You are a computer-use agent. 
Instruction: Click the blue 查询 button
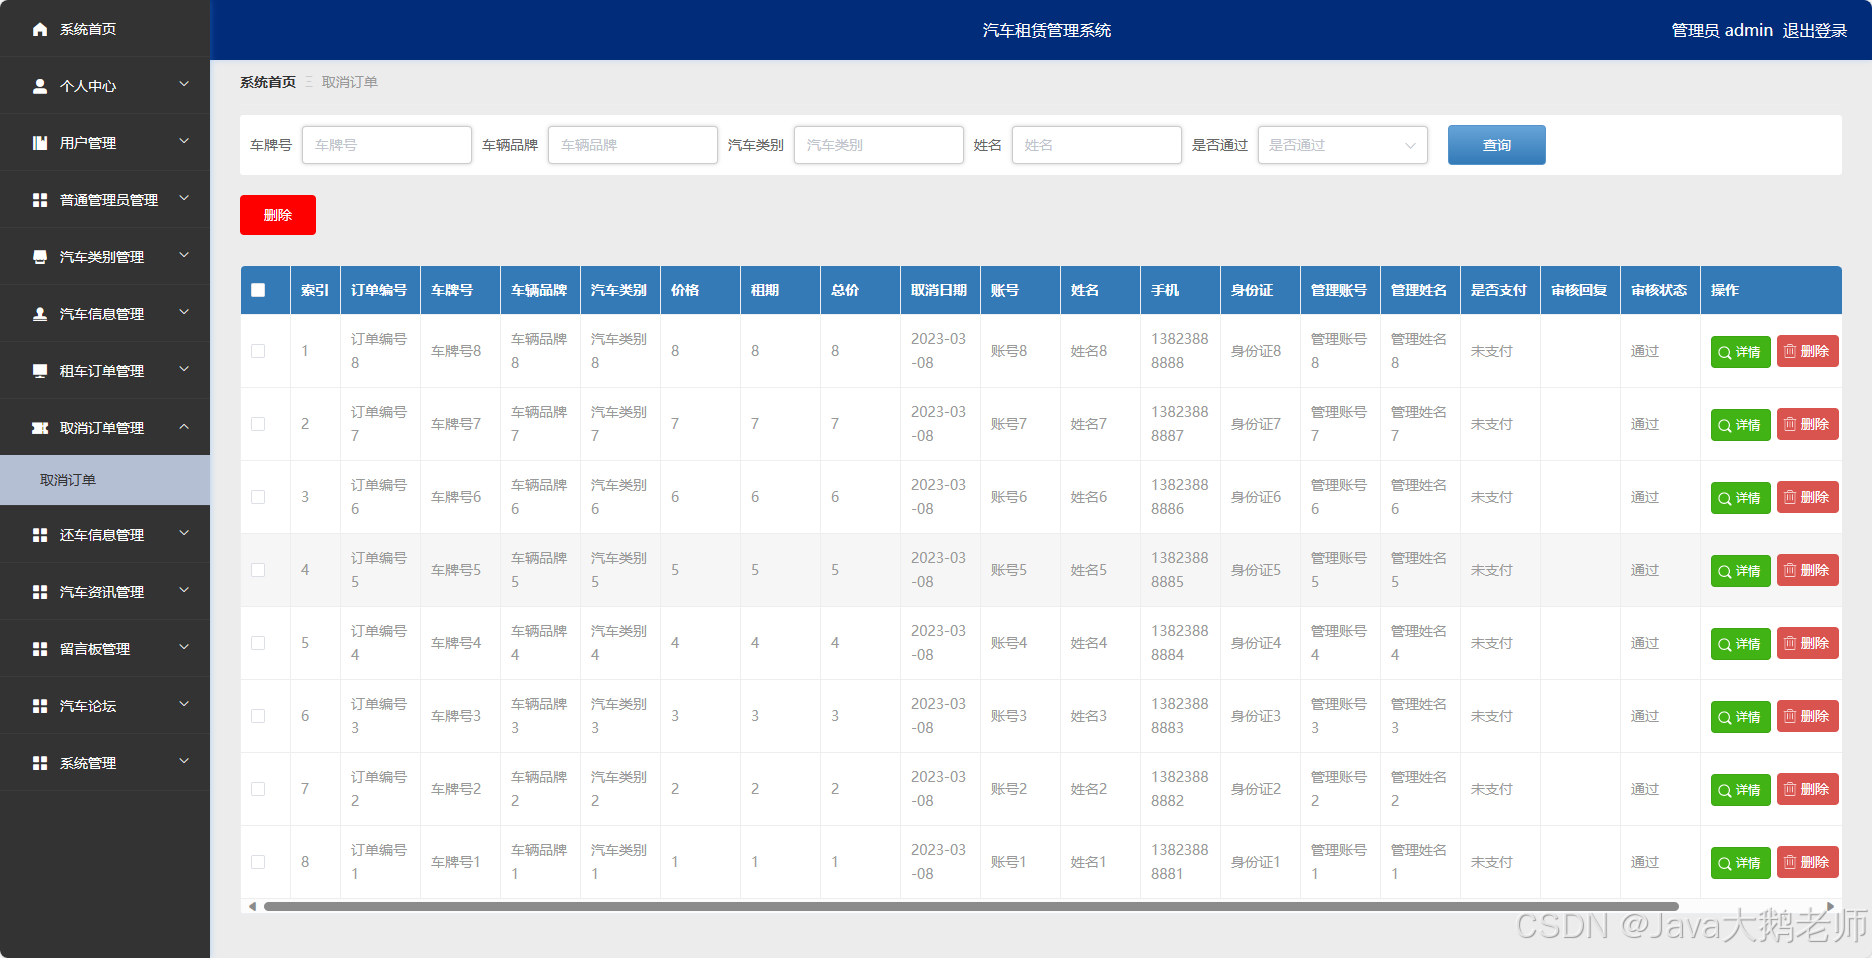(x=1496, y=145)
